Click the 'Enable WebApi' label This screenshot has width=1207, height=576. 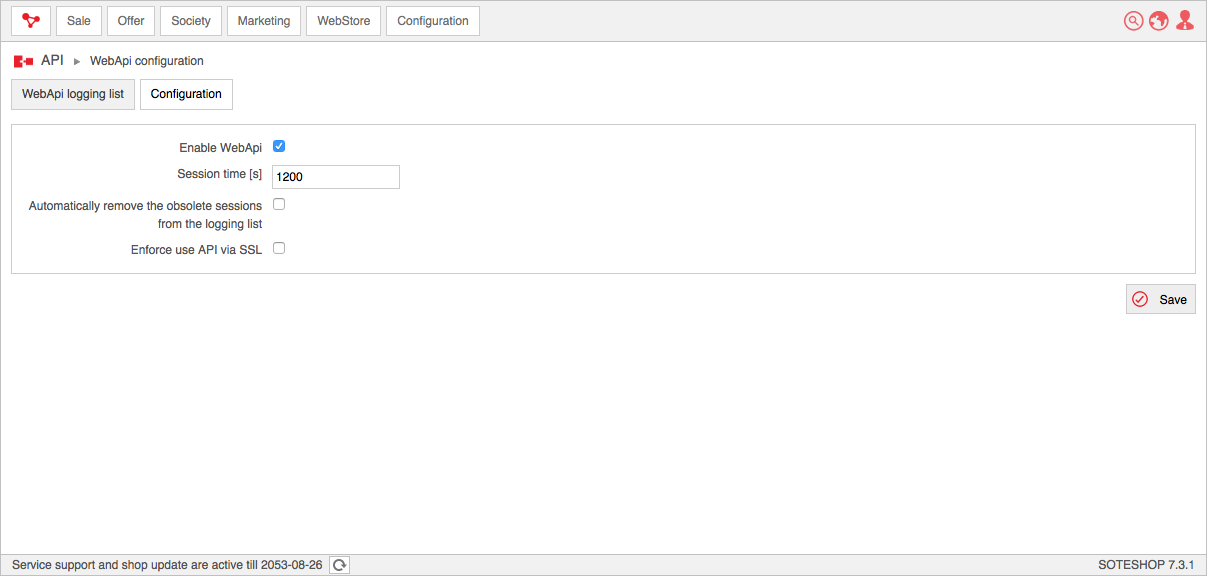221,148
